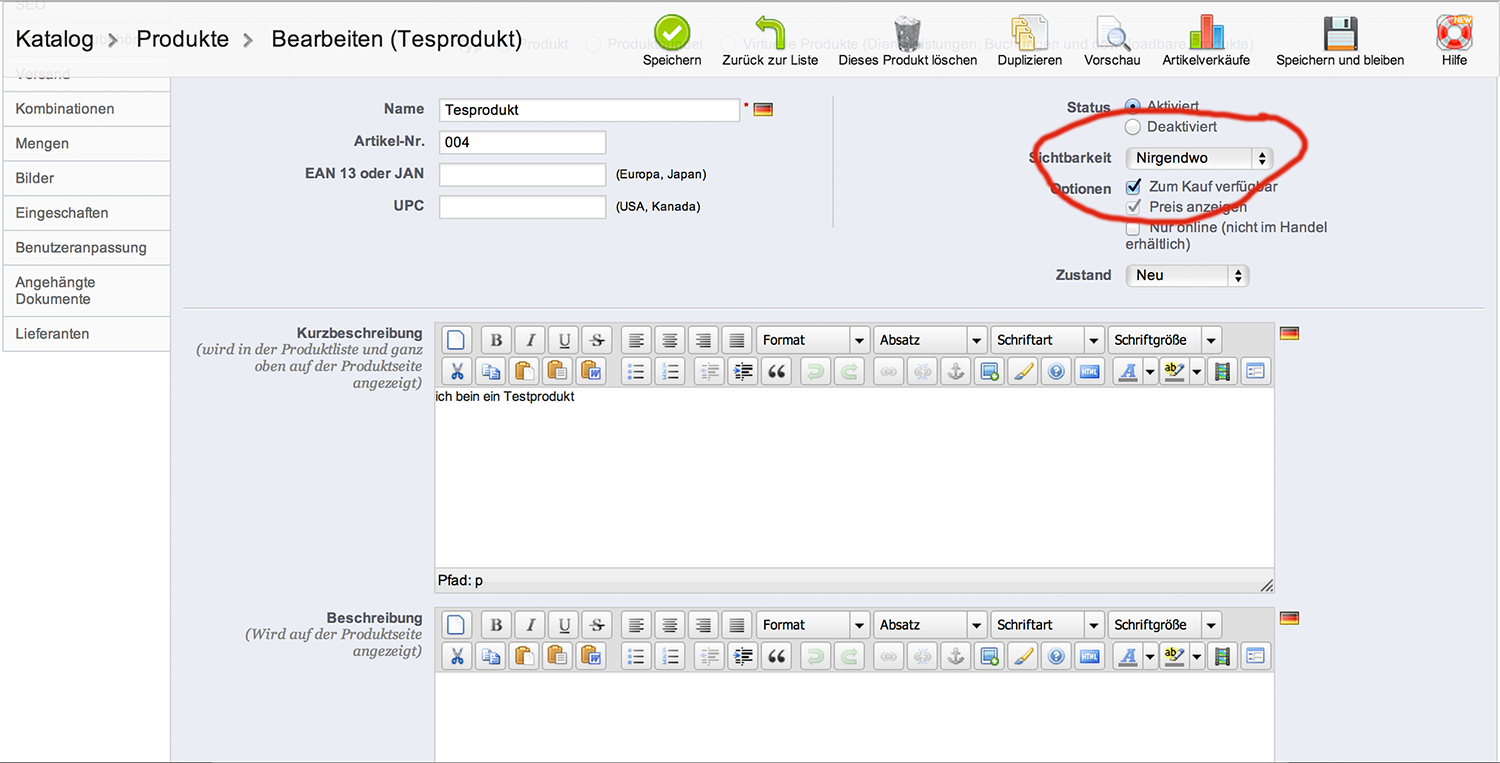Screen dimensions: 1500x763
Task: Apply blockquote in Kurzbeschreibung editor
Action: pos(776,372)
